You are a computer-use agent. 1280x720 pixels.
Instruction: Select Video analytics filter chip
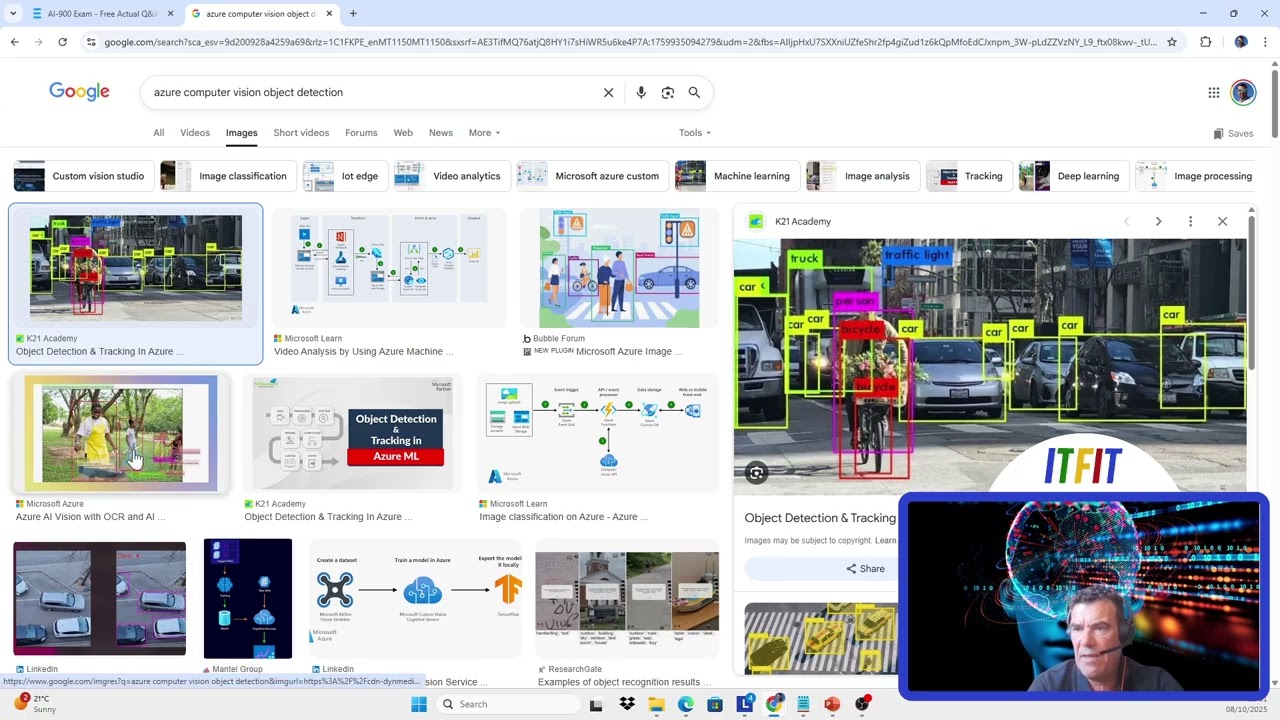[450, 176]
